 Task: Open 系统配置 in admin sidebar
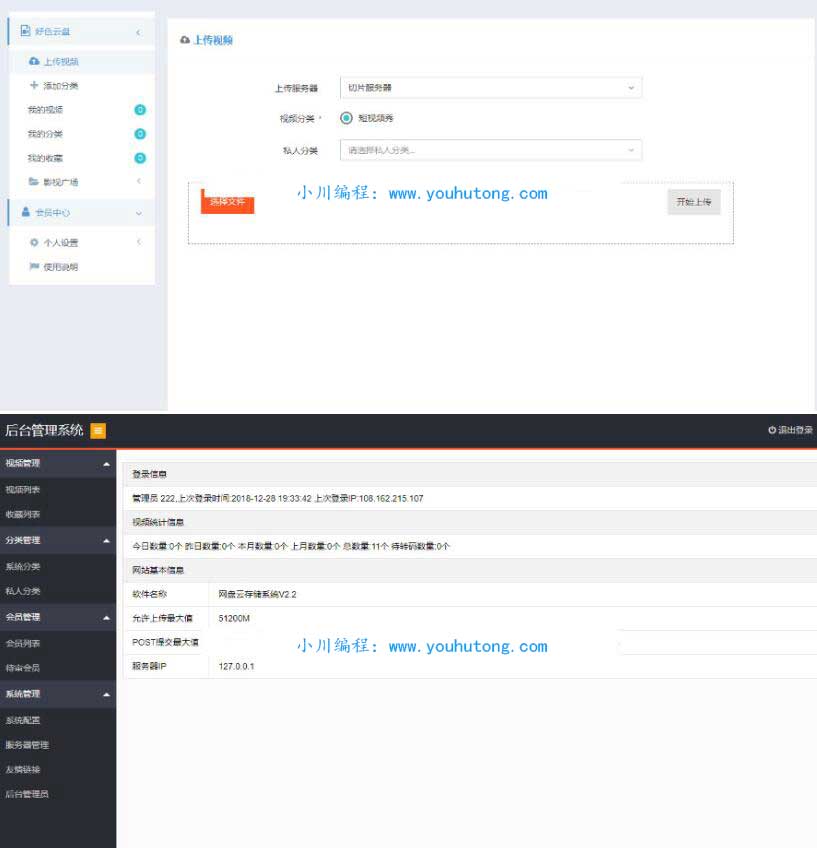click(23, 720)
